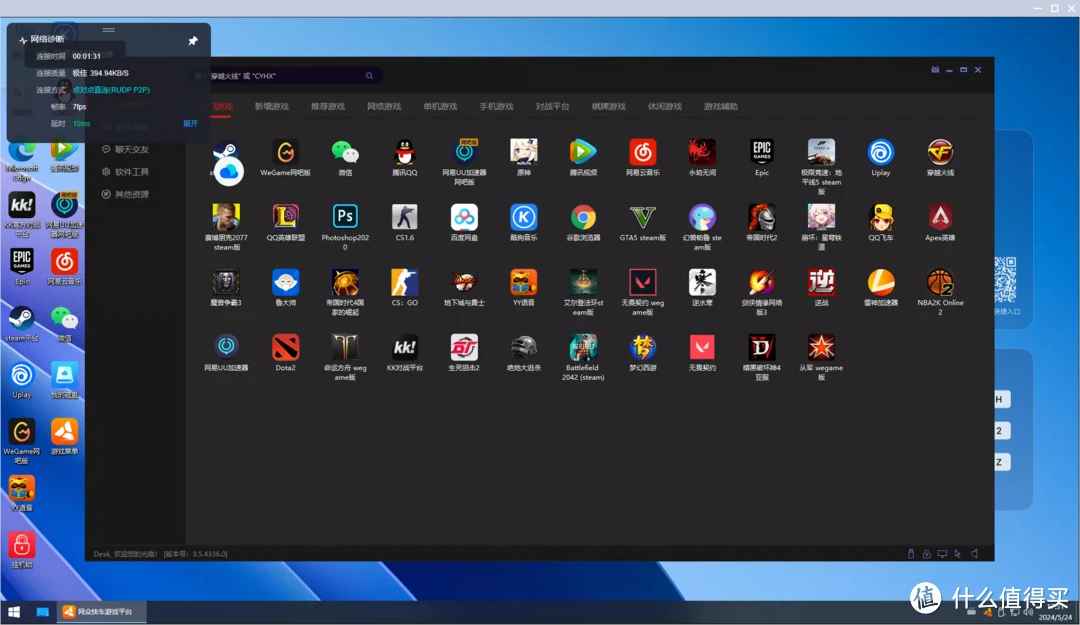
Task: Launch the Uplay icon in the grid
Action: pos(880,152)
